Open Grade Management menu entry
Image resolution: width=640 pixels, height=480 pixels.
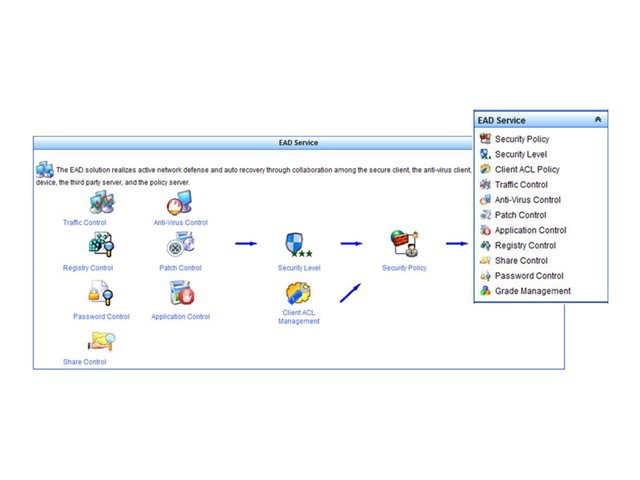click(532, 291)
